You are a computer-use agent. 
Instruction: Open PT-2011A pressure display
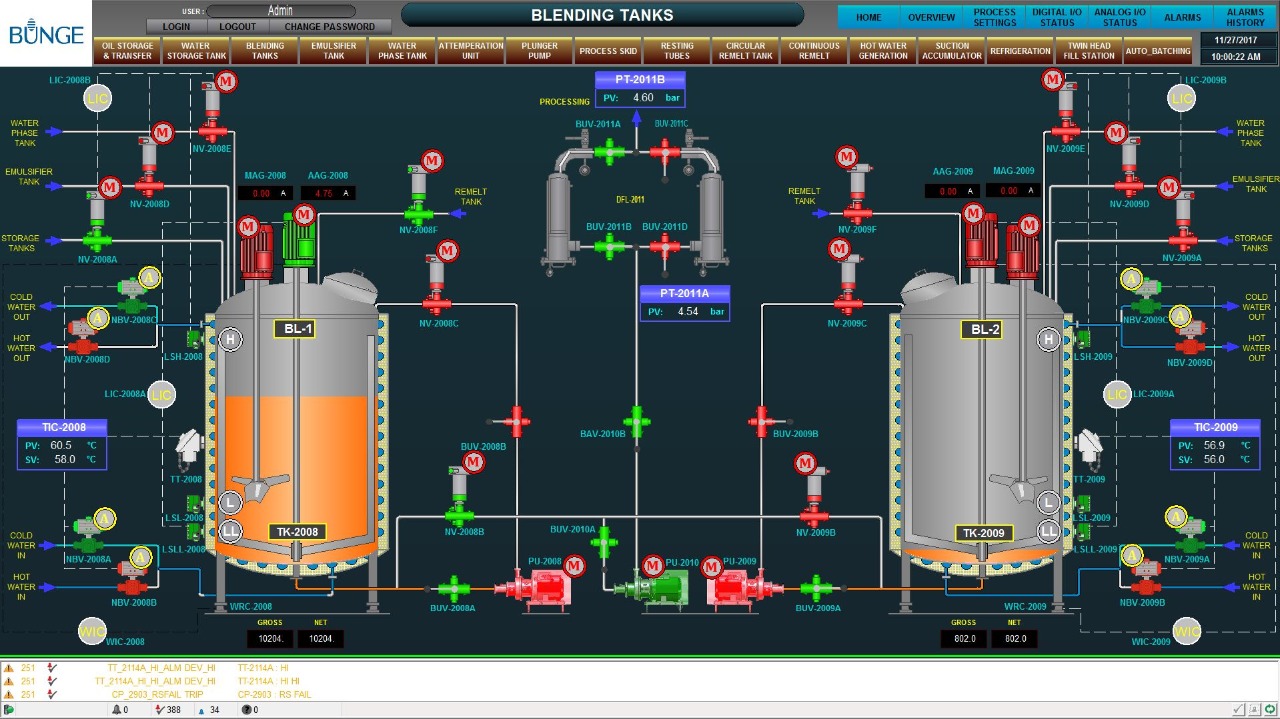pyautogui.click(x=684, y=303)
